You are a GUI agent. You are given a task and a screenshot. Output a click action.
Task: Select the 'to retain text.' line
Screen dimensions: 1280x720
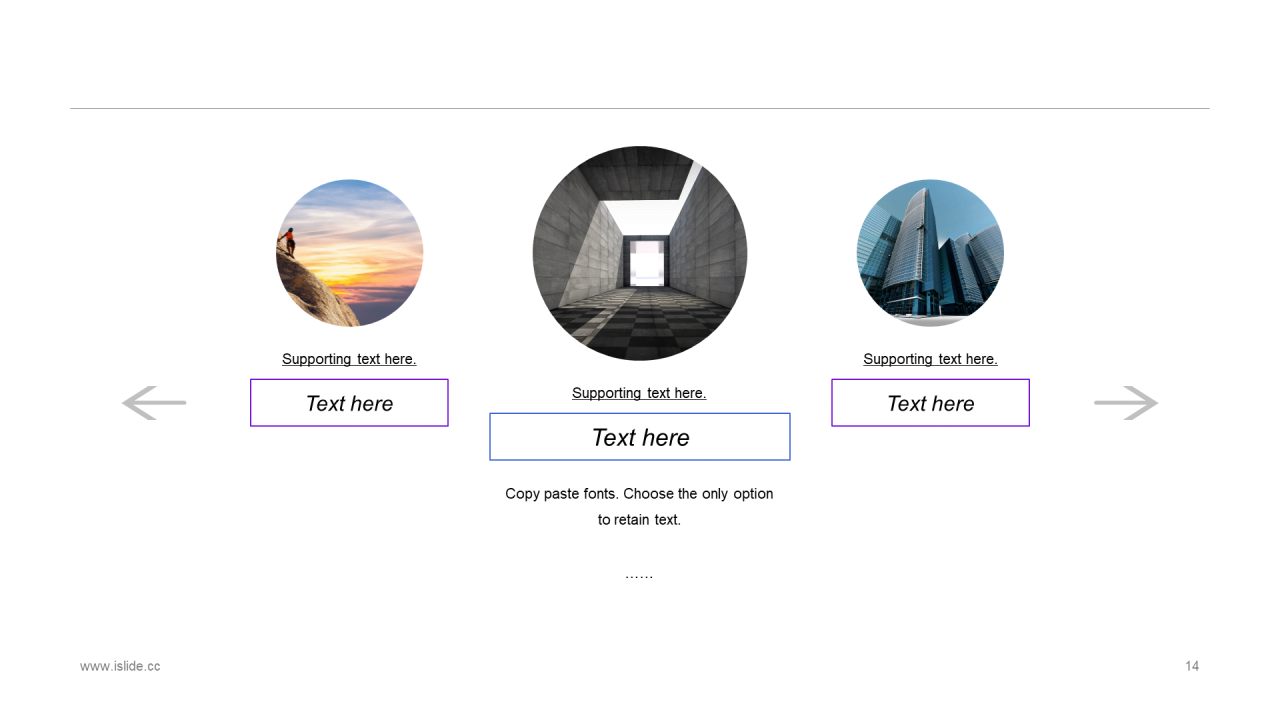(x=639, y=520)
